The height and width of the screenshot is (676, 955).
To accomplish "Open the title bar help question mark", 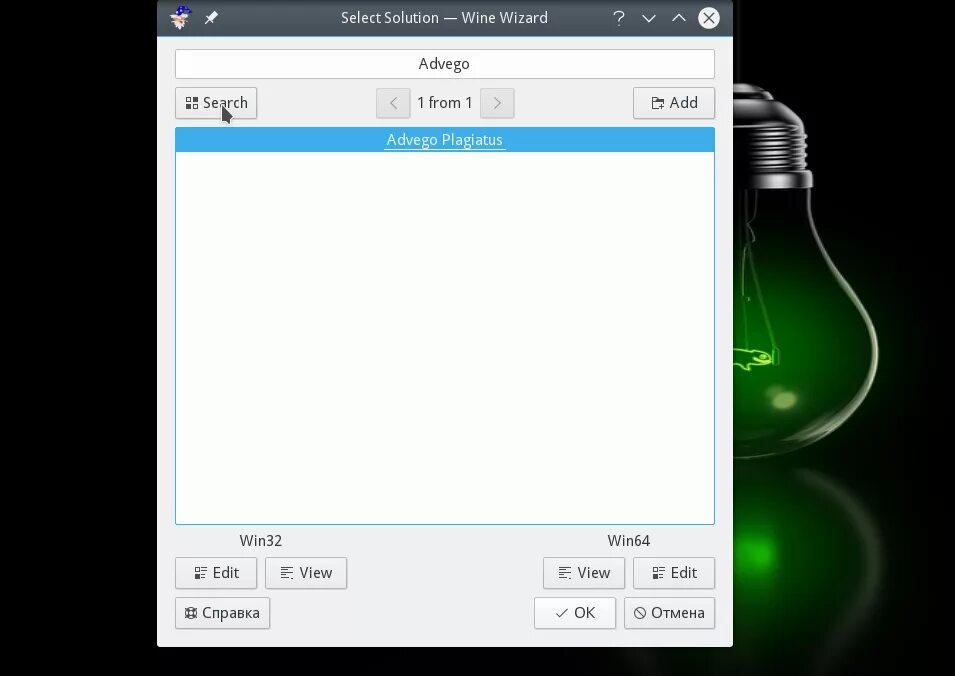I will [619, 18].
